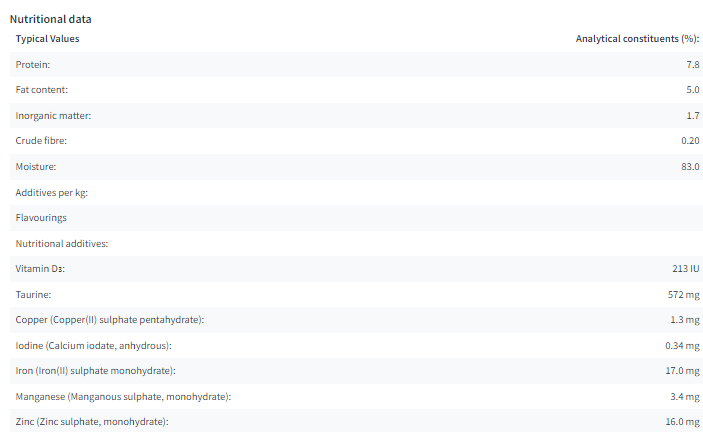Click the 'Iron (Iron(II) sulphate monohydrate):' label
Screen dimensions: 703x432
coord(95,371)
